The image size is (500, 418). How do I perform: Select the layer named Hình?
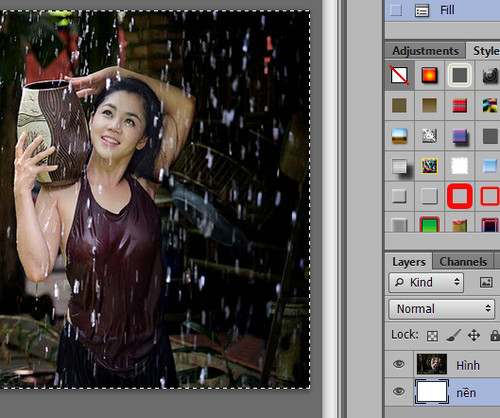point(468,365)
